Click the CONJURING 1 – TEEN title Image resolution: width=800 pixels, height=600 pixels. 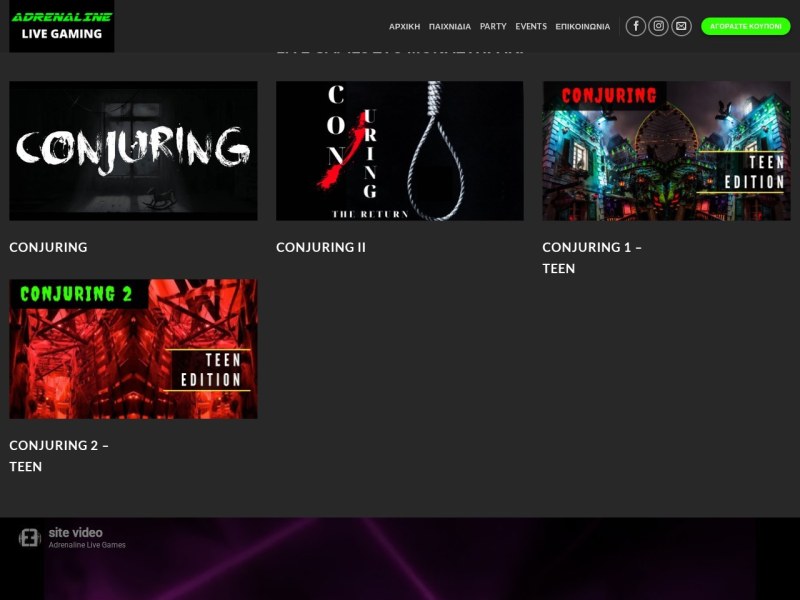pyautogui.click(x=592, y=258)
